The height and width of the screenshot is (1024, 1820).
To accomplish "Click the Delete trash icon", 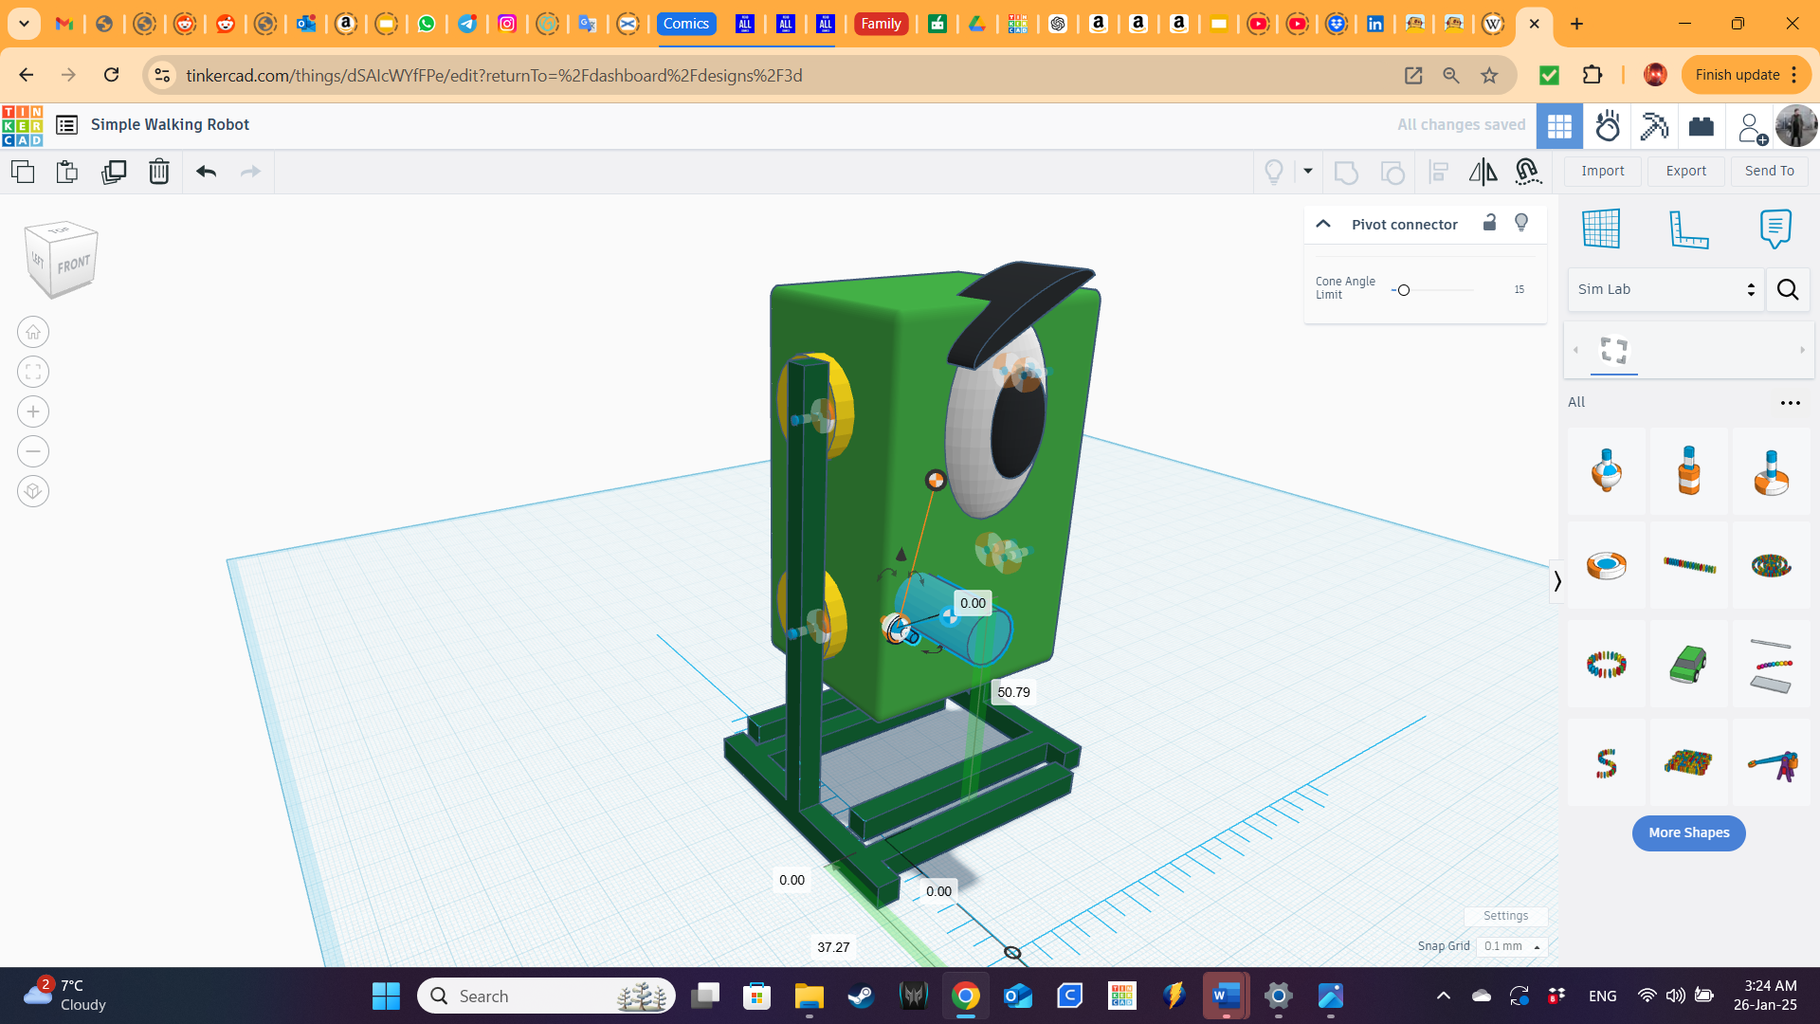I will [159, 172].
